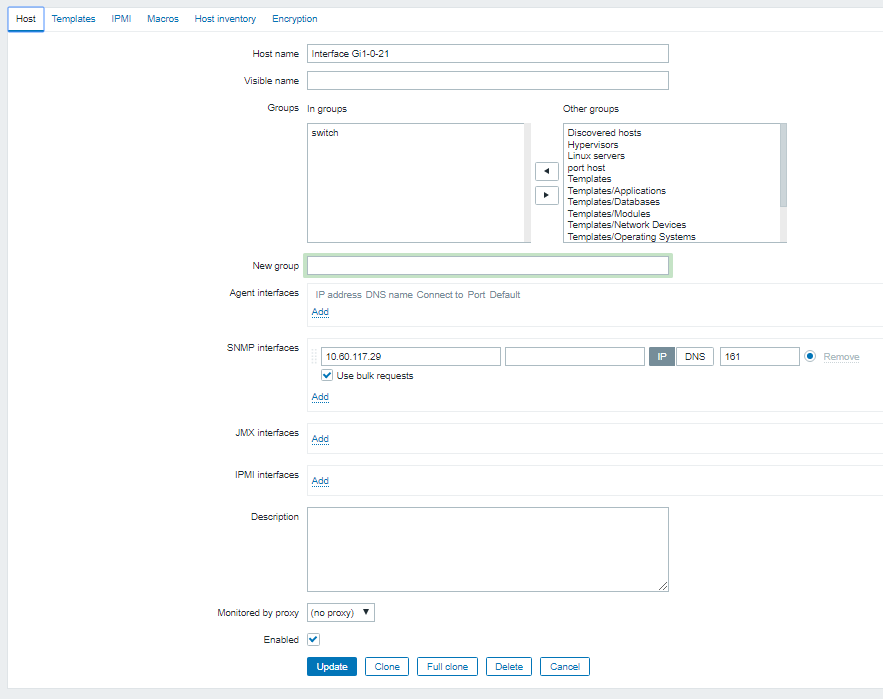The image size is (883, 699).
Task: Select Linux servers in Other groups
Action: pyautogui.click(x=596, y=156)
